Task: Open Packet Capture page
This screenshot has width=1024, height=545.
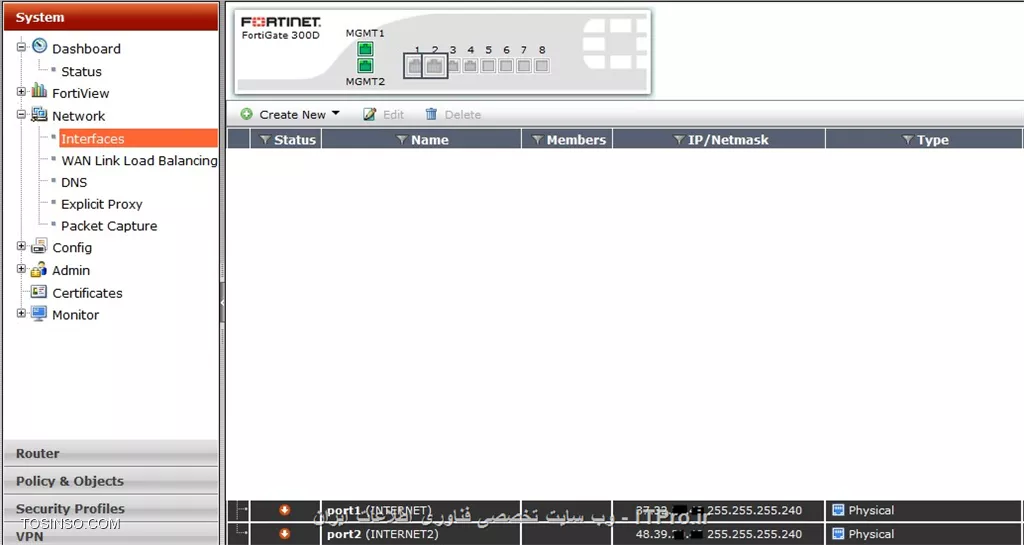Action: [109, 226]
